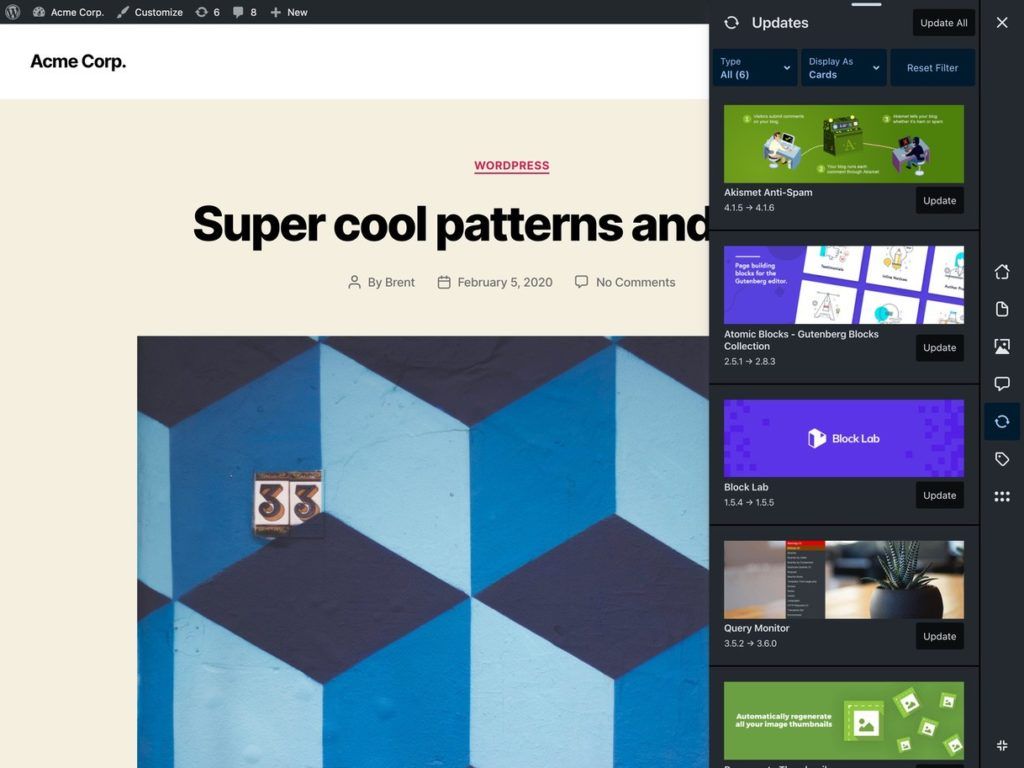Update the Akismet Anti-Spam plugin
Viewport: 1024px width, 768px height.
(939, 200)
